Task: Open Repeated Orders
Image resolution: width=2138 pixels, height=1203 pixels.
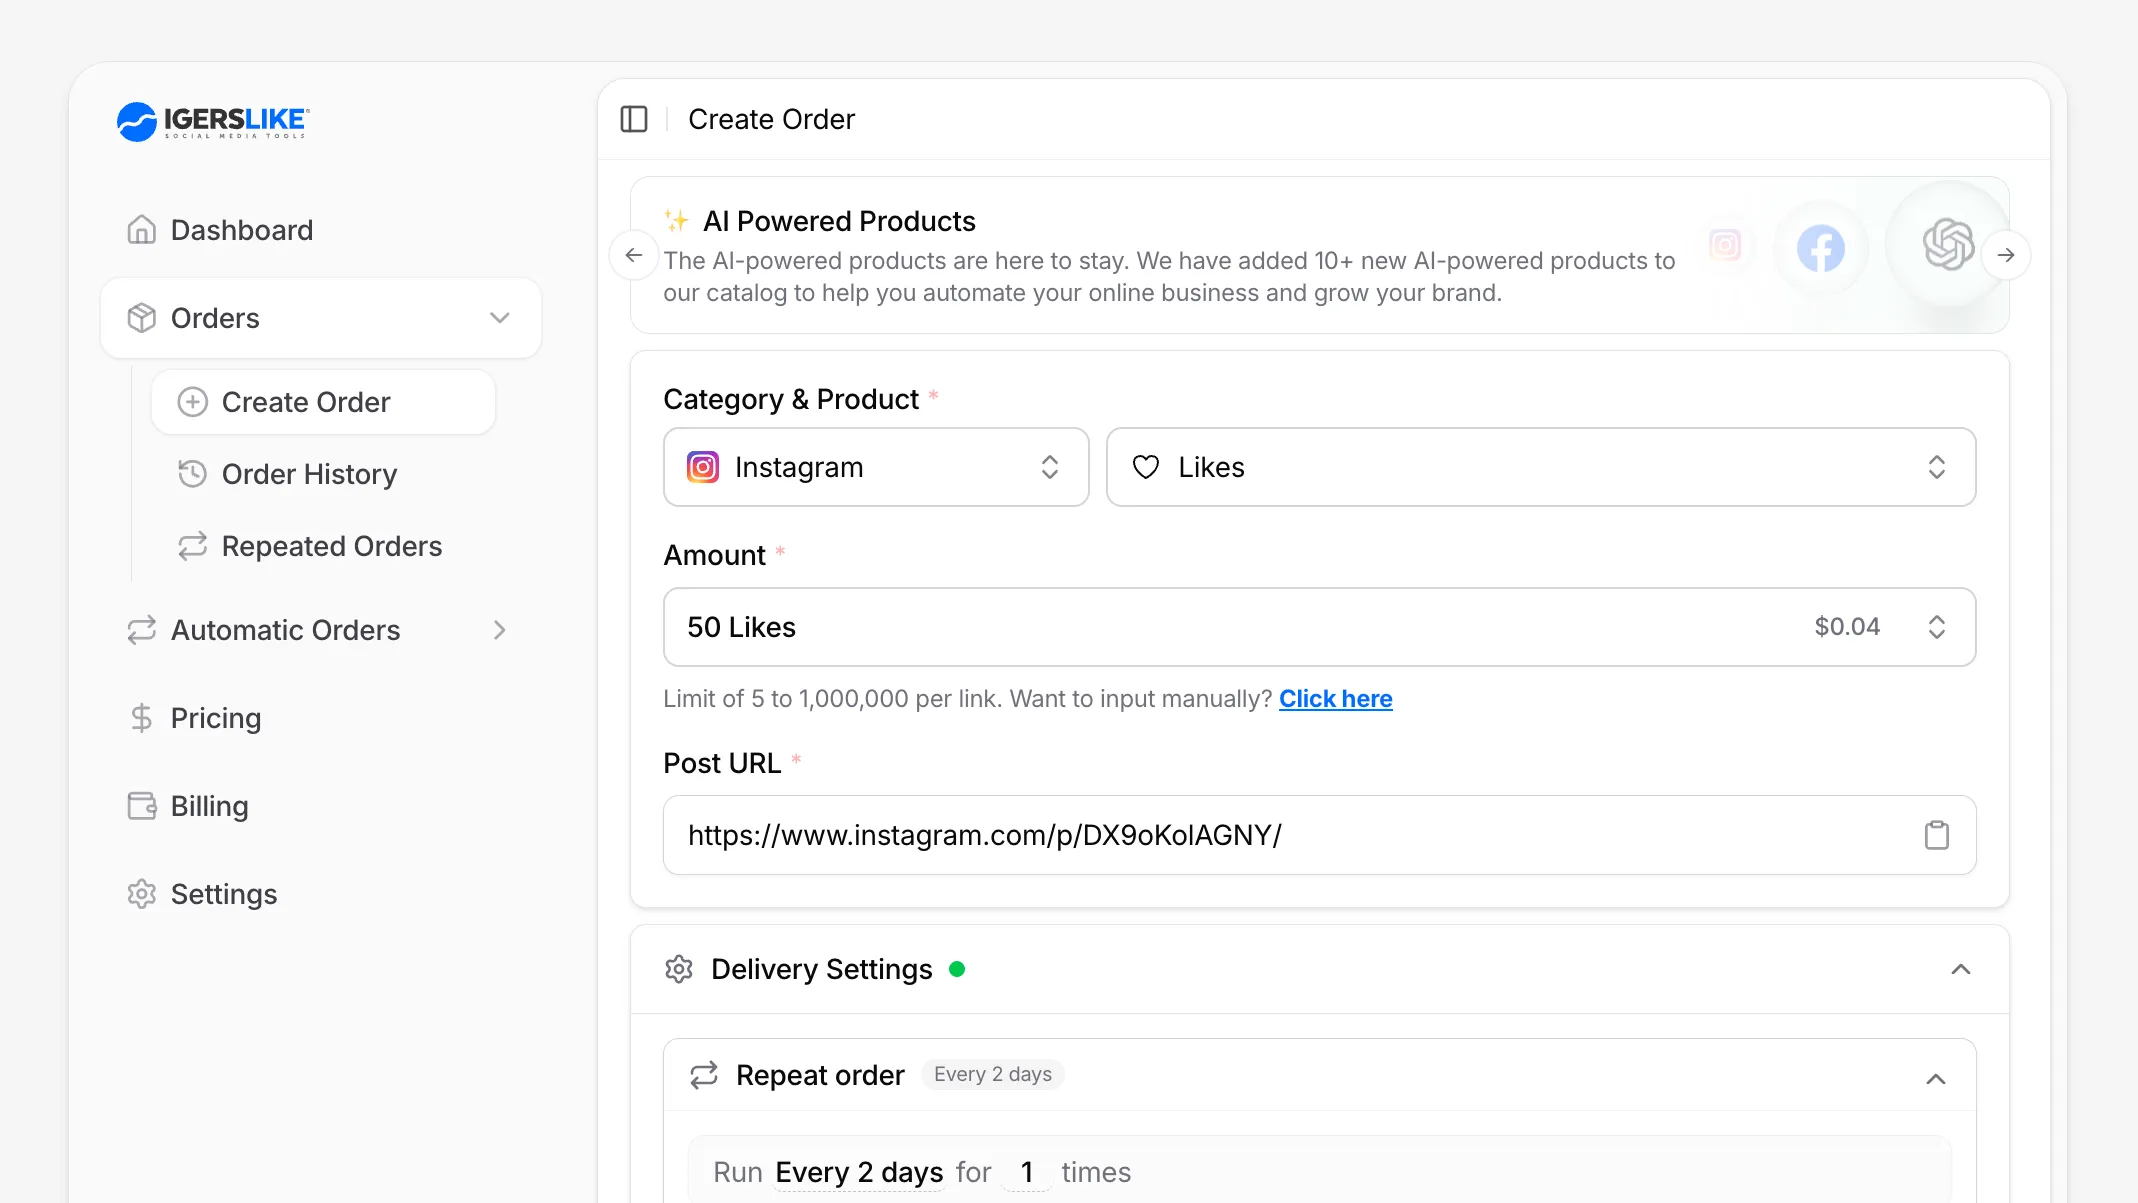Action: 324,546
